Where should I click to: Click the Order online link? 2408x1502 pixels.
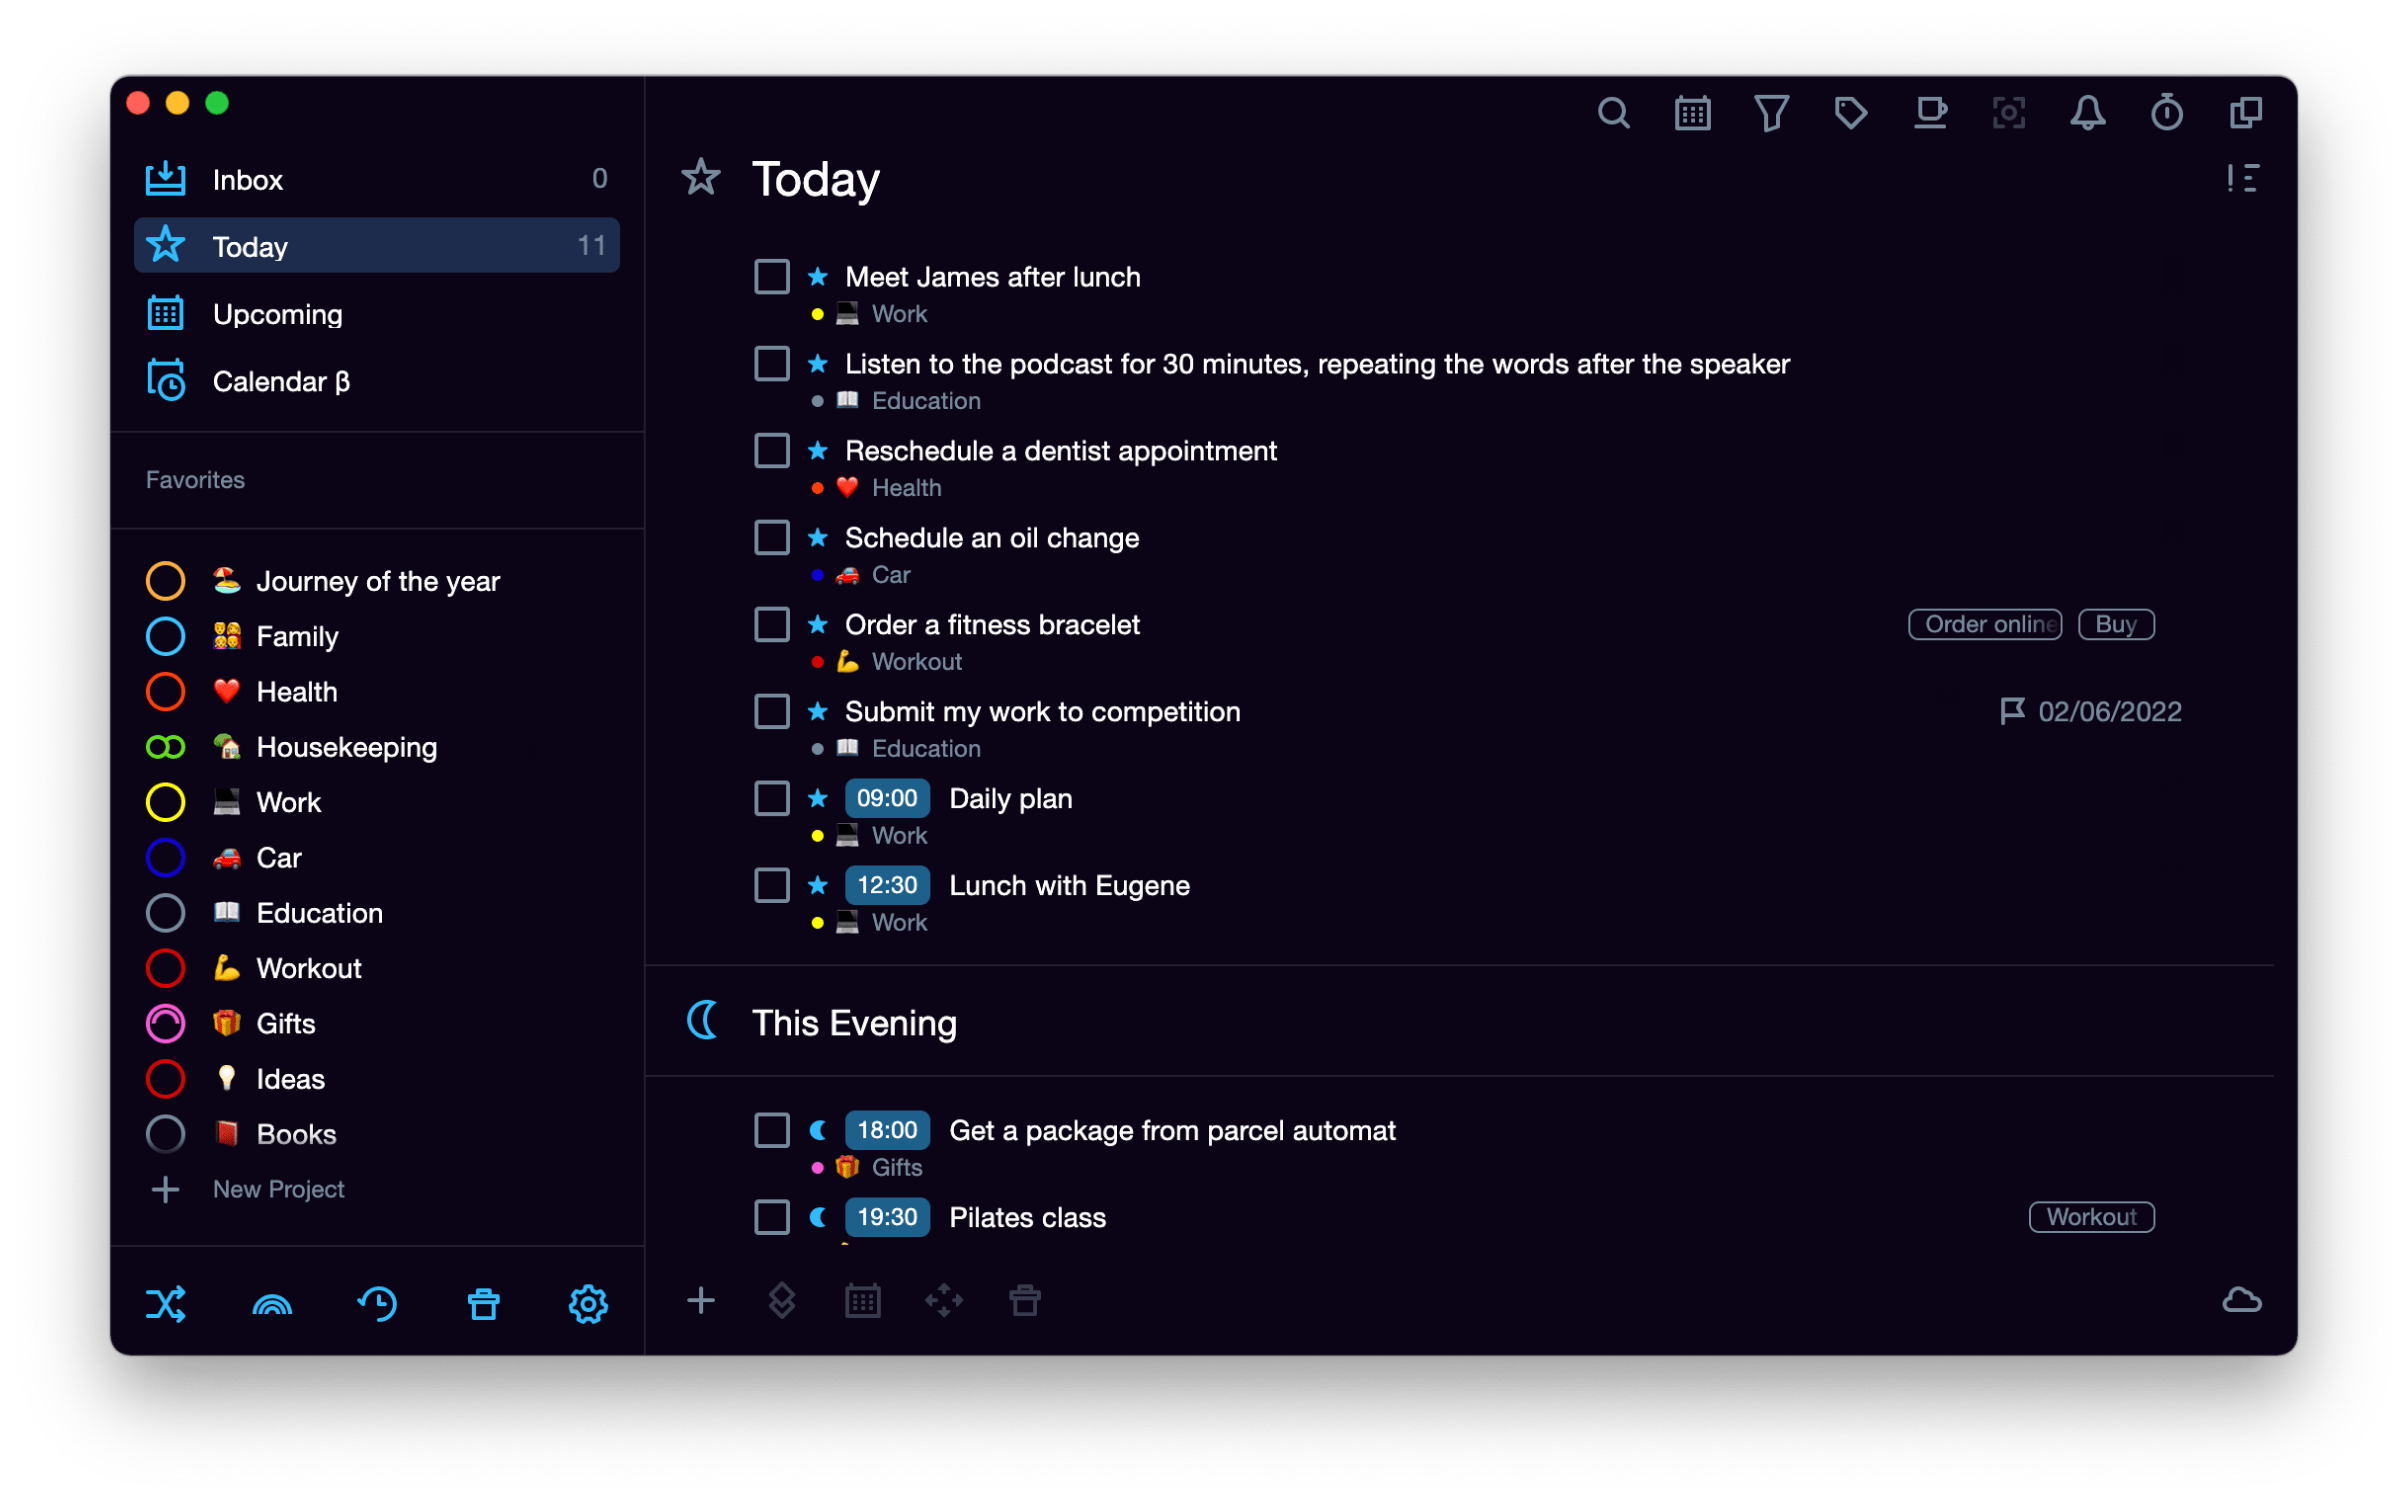coord(1984,624)
